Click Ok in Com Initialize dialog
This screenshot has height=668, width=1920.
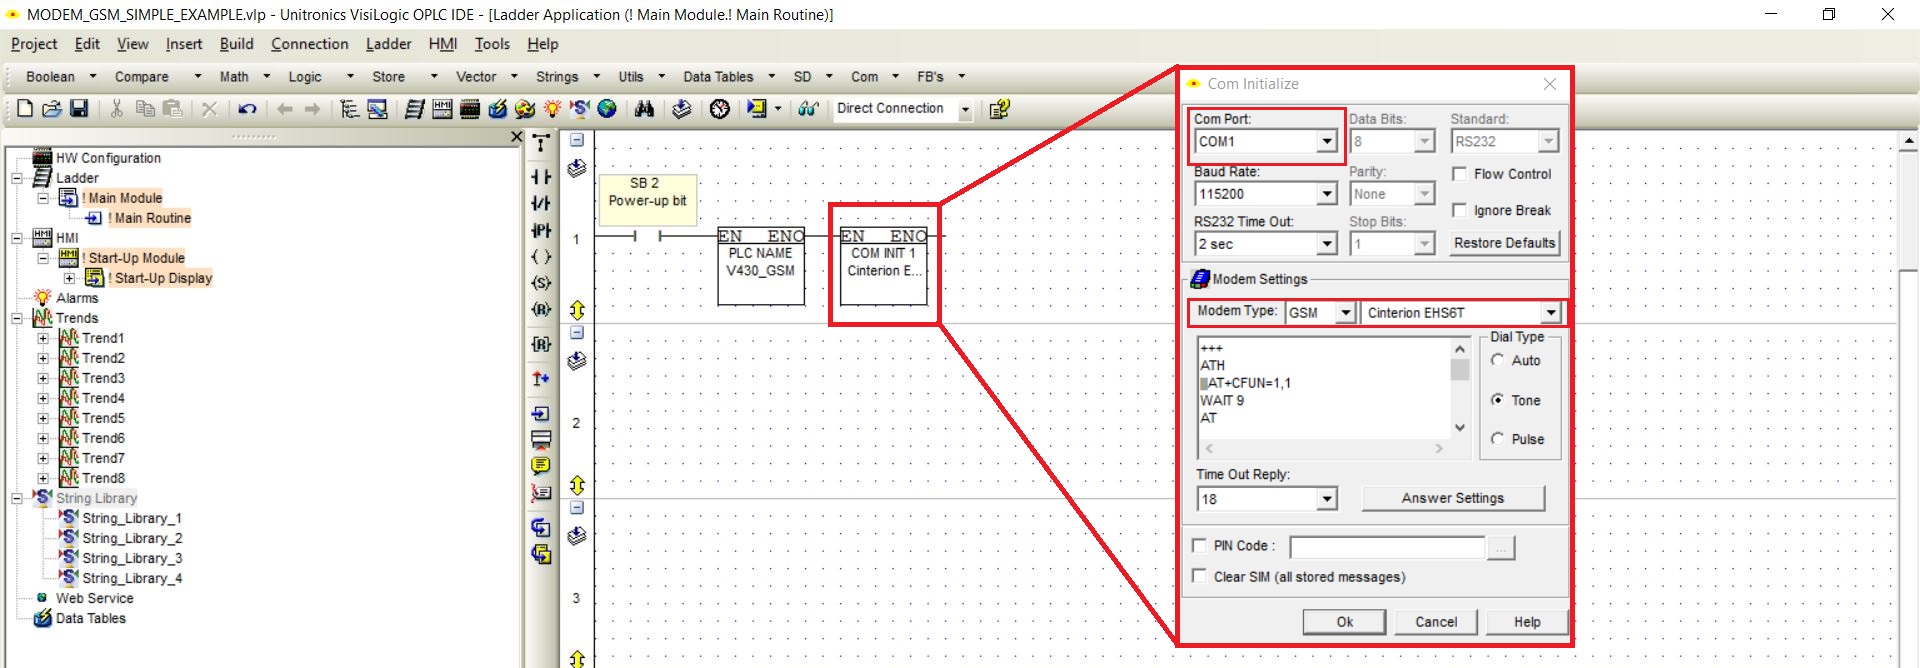1345,622
